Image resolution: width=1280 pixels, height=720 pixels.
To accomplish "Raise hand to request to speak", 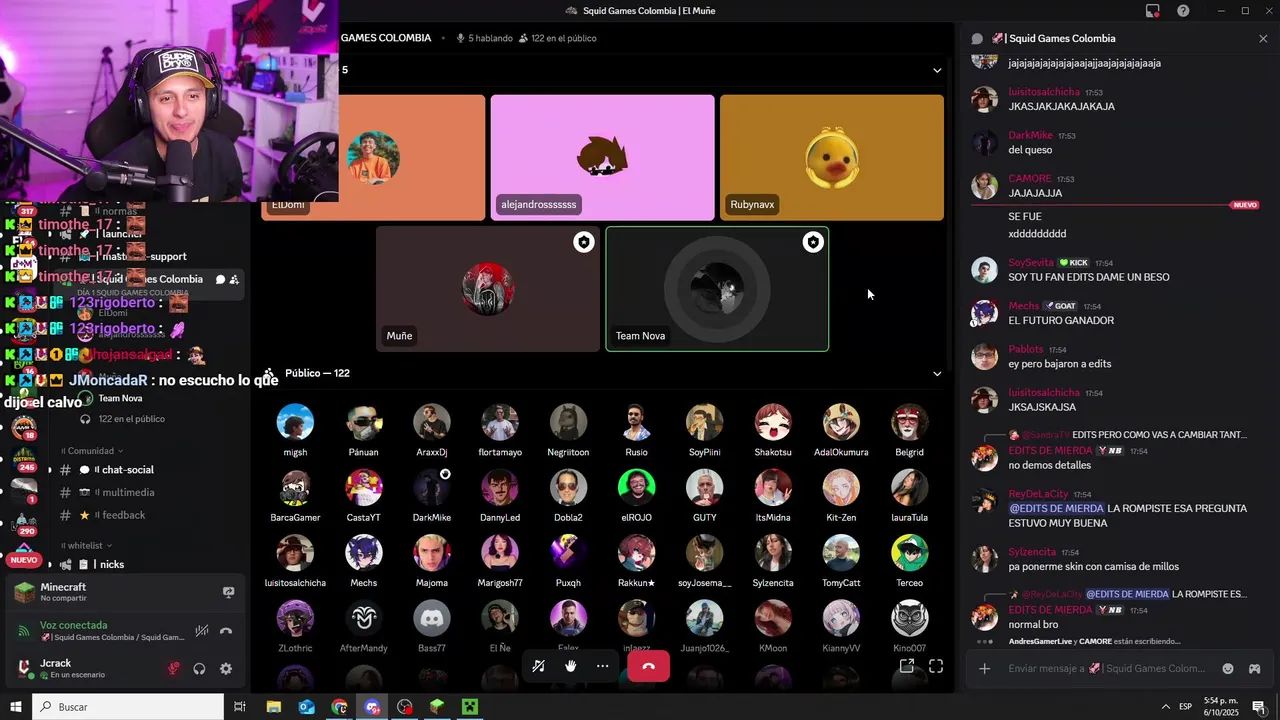I will [x=570, y=666].
